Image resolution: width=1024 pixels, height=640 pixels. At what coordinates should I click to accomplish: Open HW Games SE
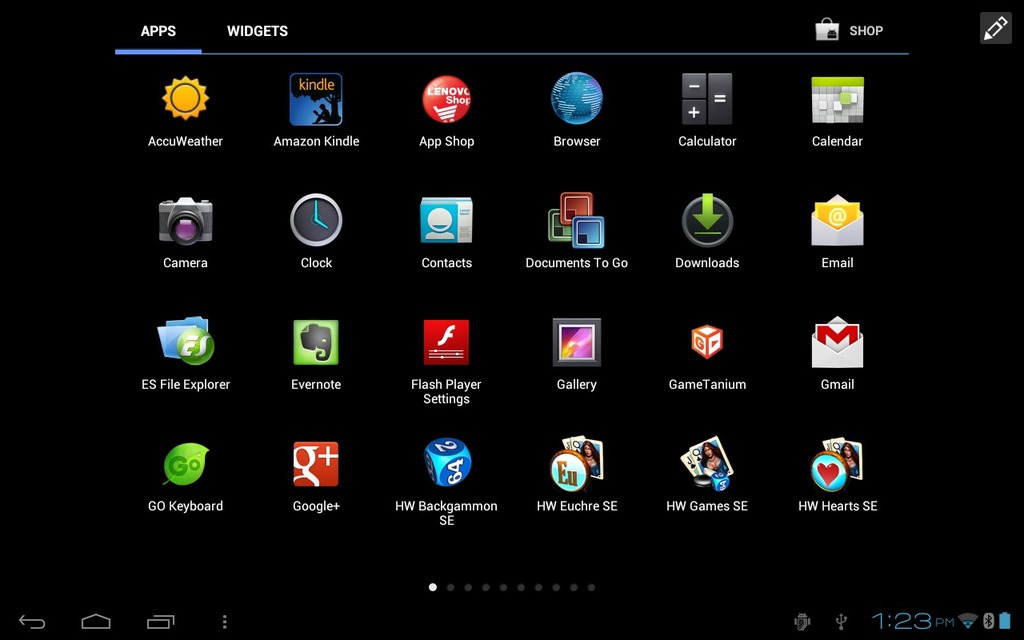click(707, 463)
